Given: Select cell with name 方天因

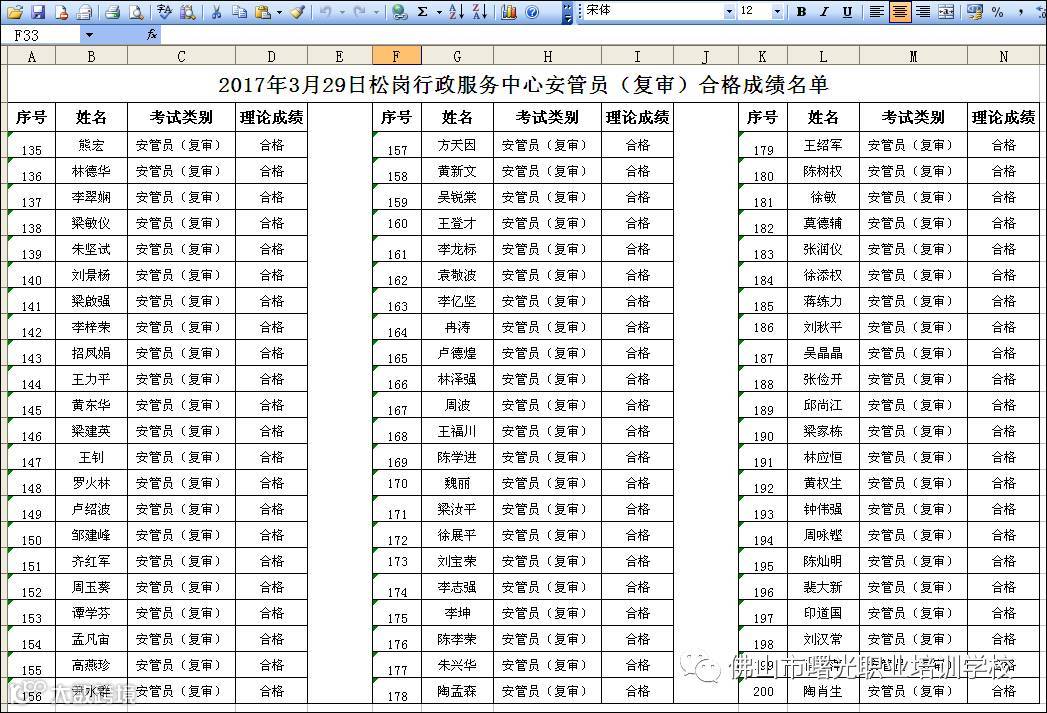Looking at the screenshot, I should (457, 145).
